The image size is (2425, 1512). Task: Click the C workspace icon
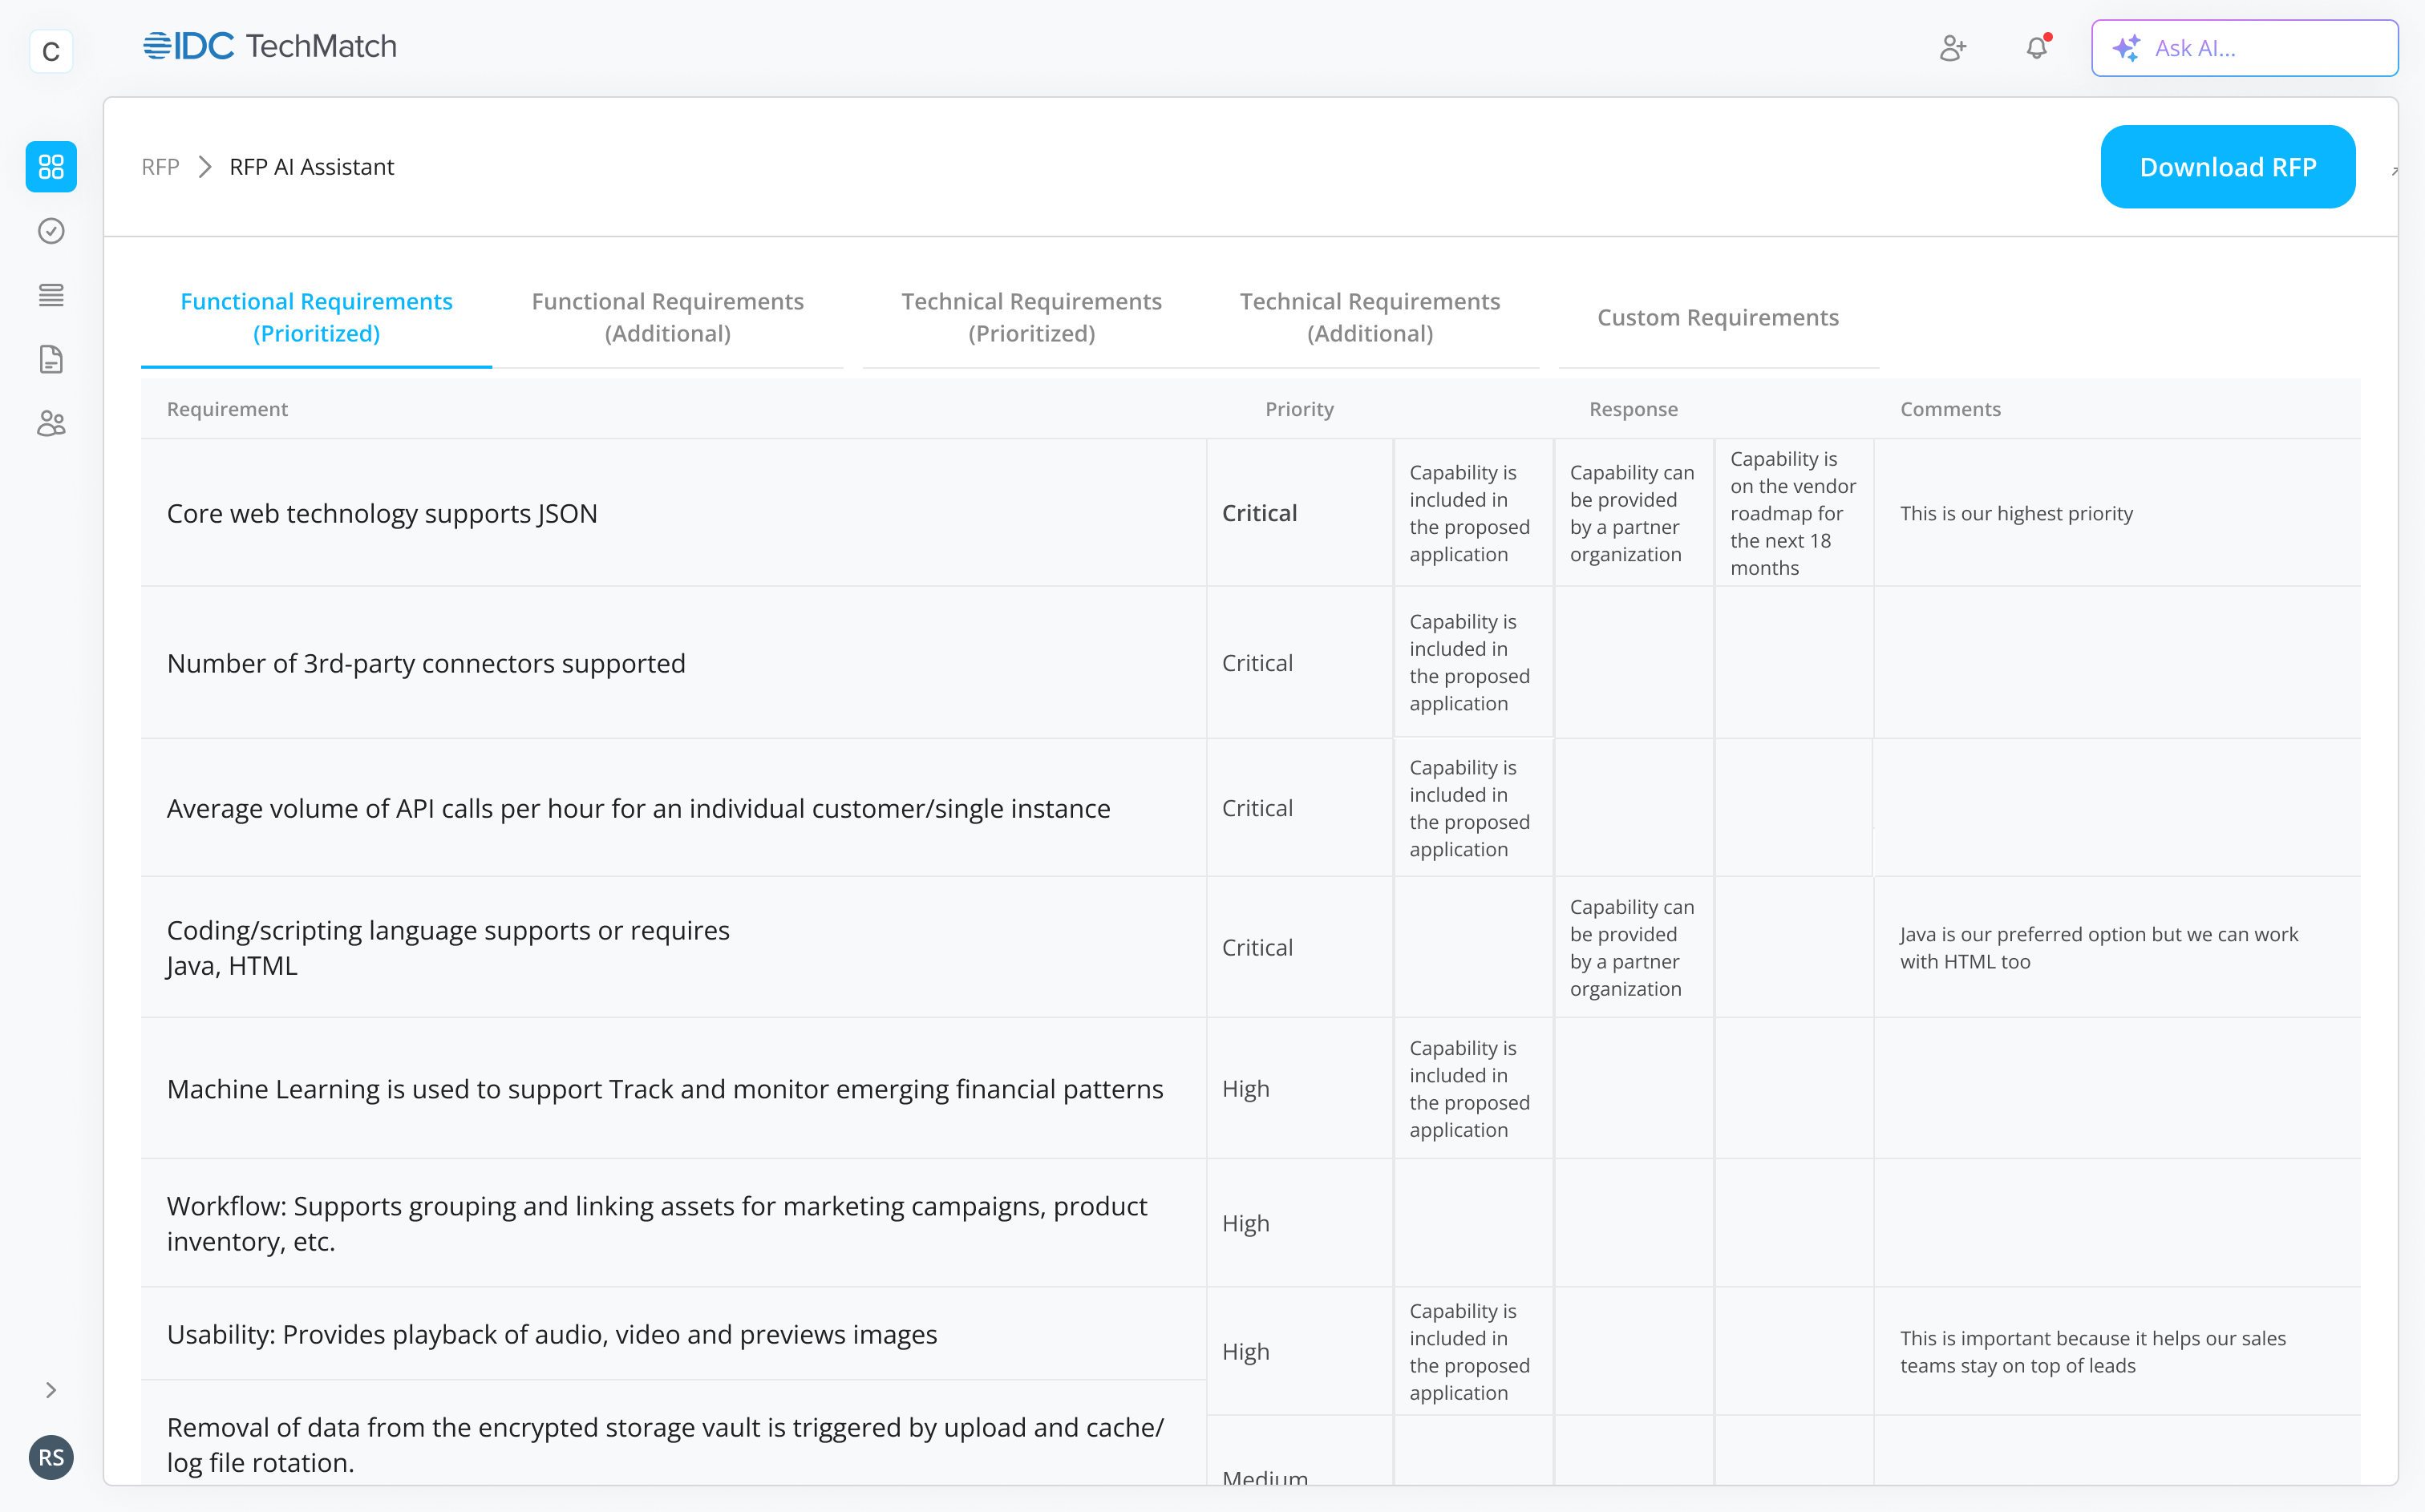coord(51,51)
